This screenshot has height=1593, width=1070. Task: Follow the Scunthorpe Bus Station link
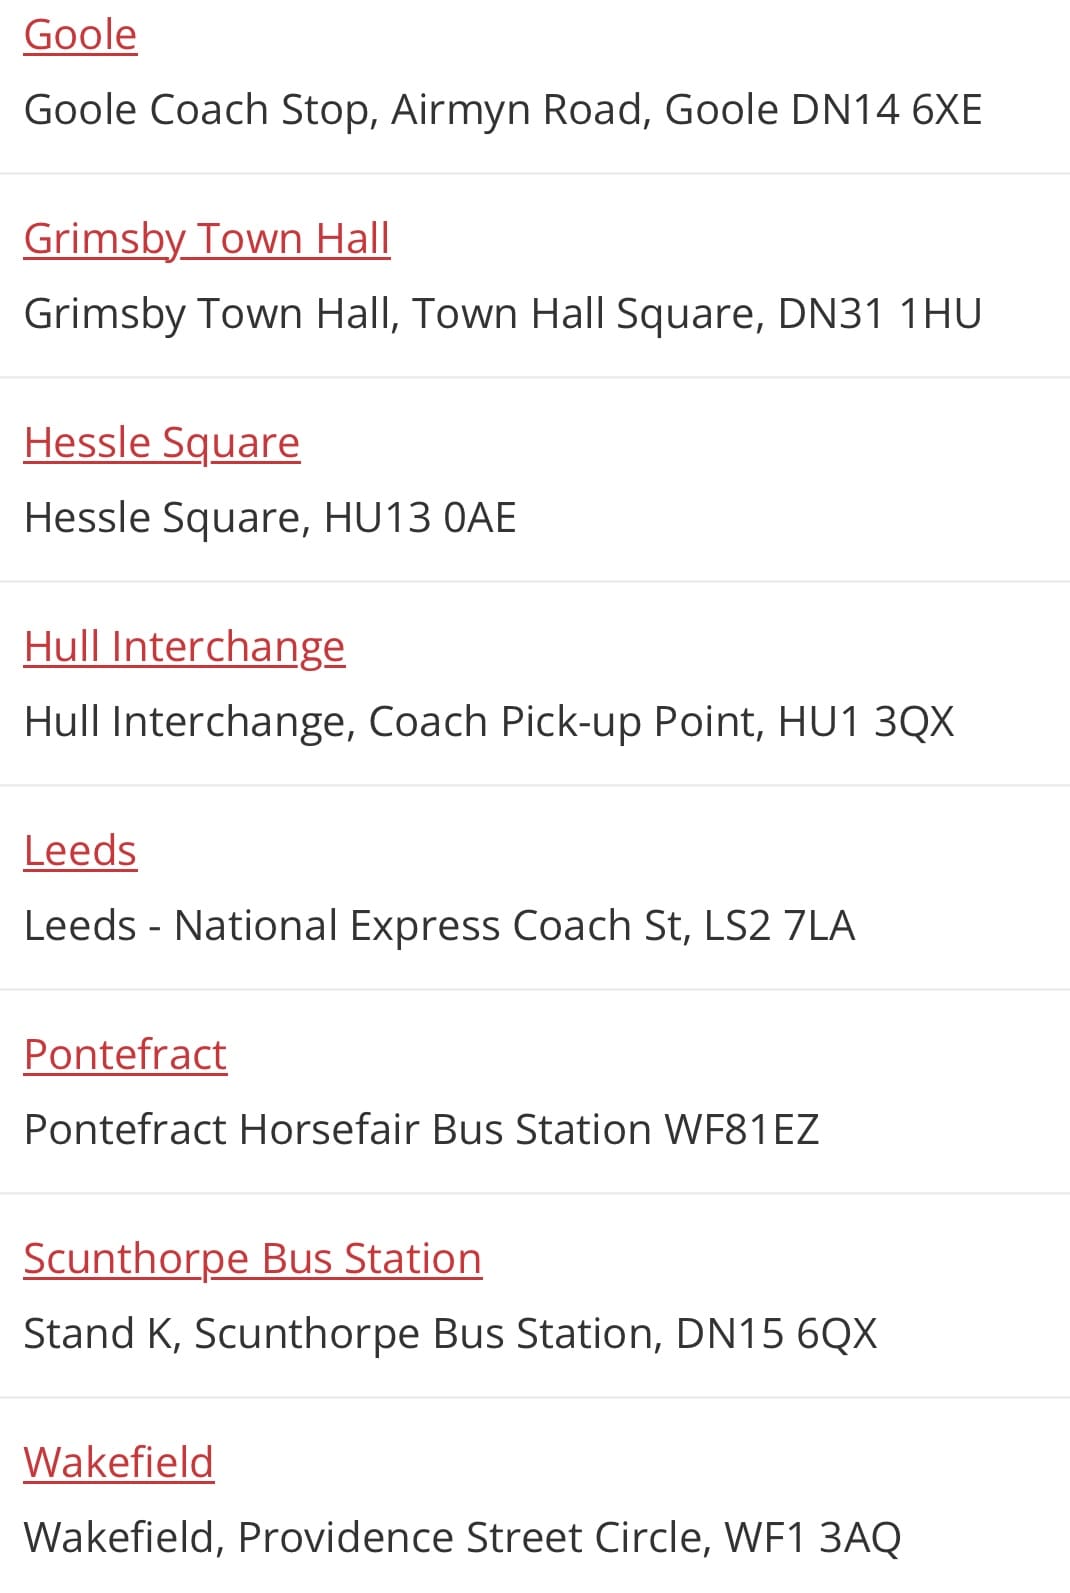point(253,1259)
